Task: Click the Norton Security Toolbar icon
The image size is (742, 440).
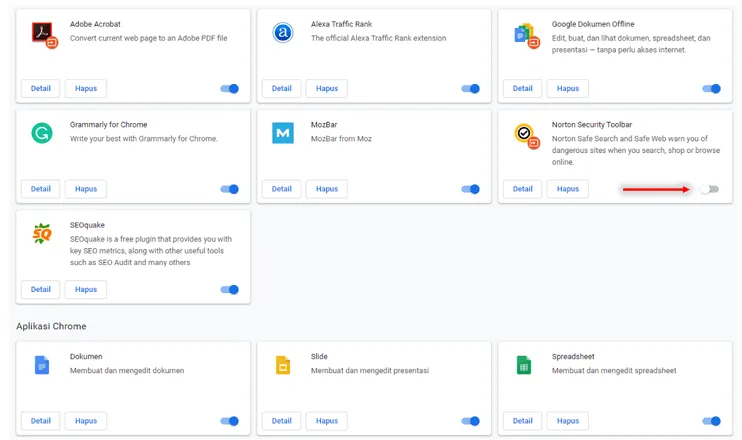Action: [526, 135]
